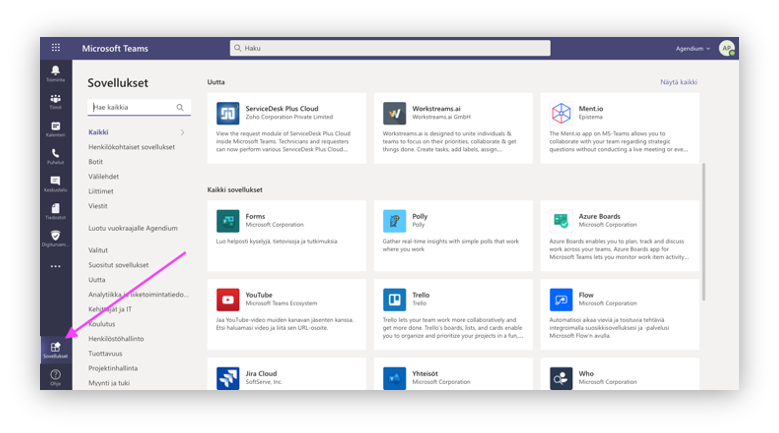Image resolution: width=779 pixels, height=433 pixels.
Task: Select the Välilehdet category
Action: click(x=103, y=176)
